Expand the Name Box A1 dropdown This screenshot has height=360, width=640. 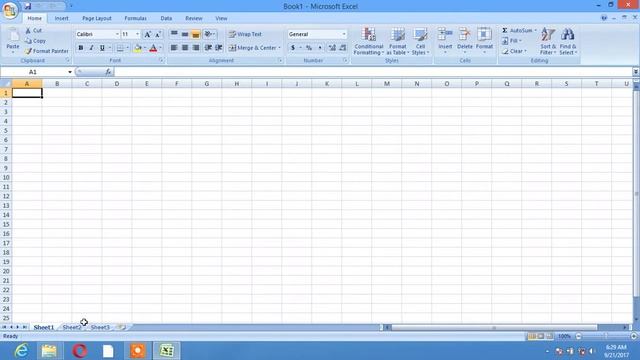pyautogui.click(x=70, y=72)
